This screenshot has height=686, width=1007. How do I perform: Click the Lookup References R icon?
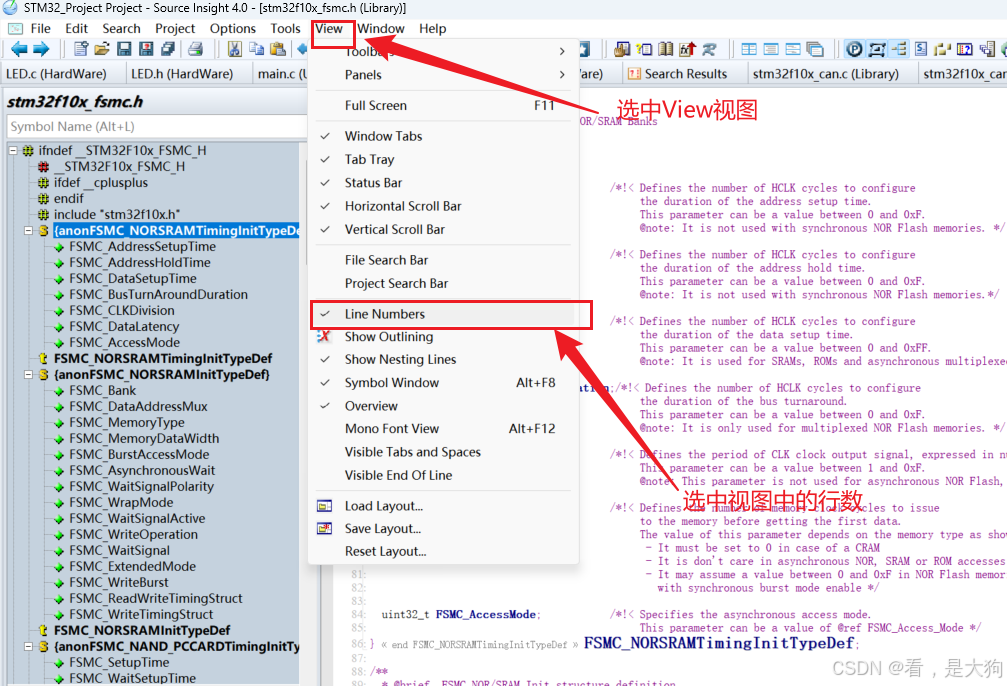point(710,49)
